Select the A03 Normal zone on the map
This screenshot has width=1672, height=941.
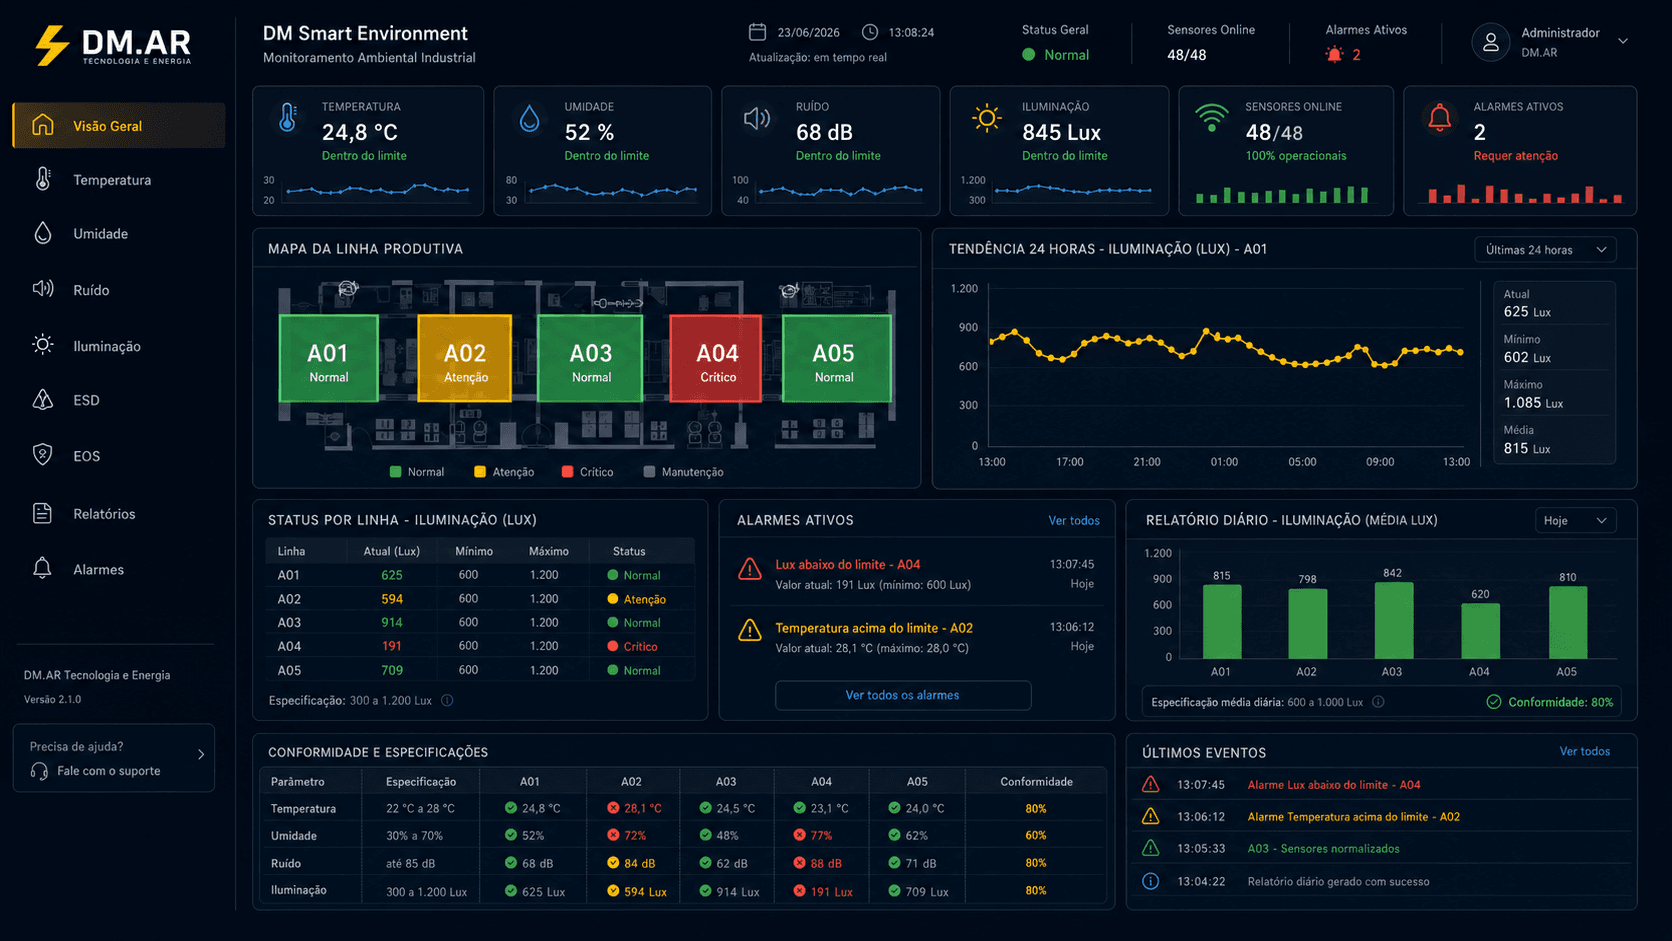[x=590, y=358]
